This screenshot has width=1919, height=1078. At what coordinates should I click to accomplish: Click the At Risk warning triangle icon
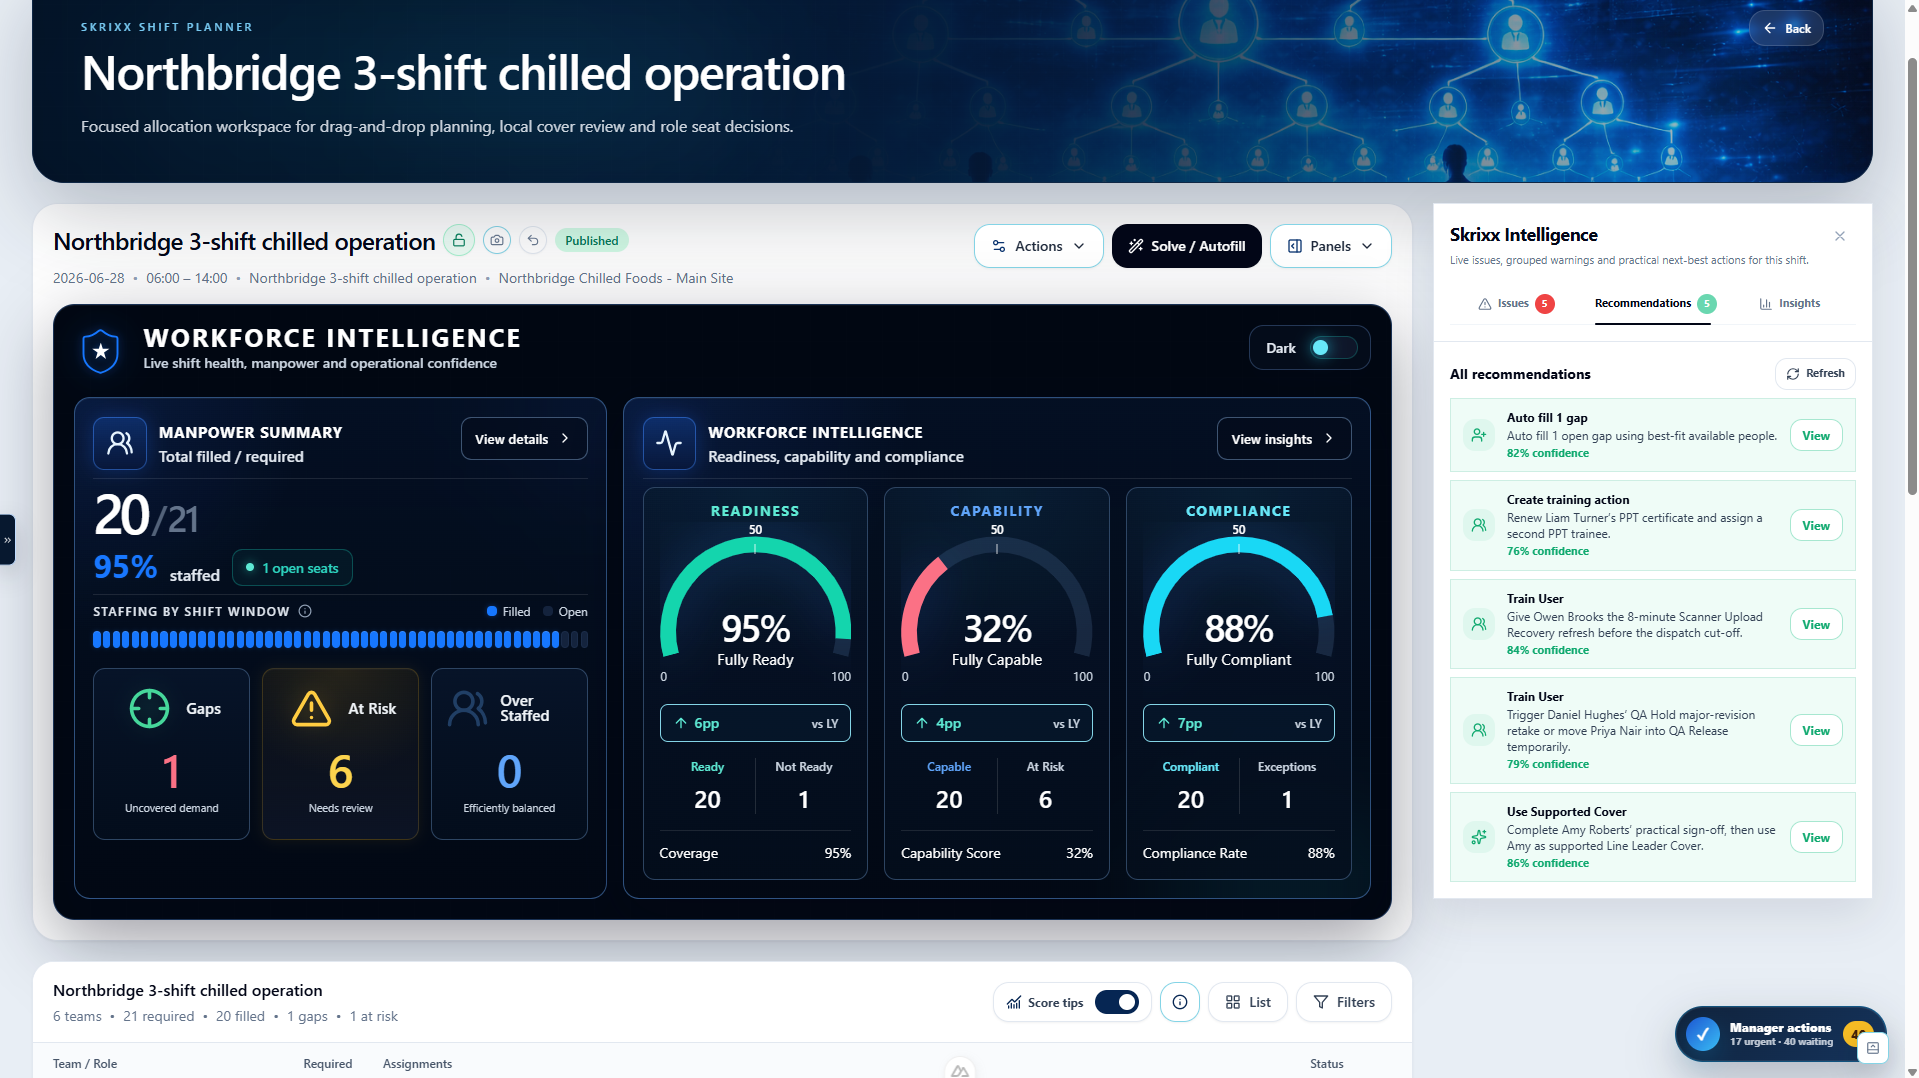point(311,709)
